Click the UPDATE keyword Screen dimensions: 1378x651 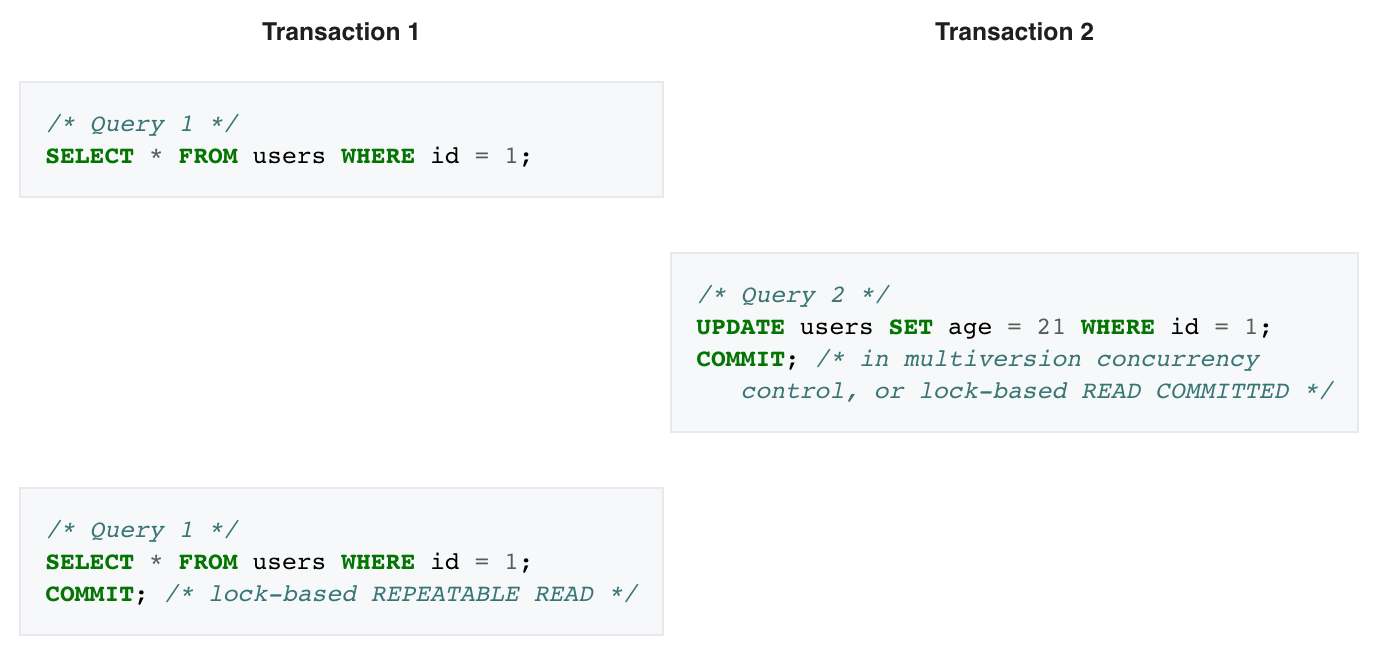[740, 327]
